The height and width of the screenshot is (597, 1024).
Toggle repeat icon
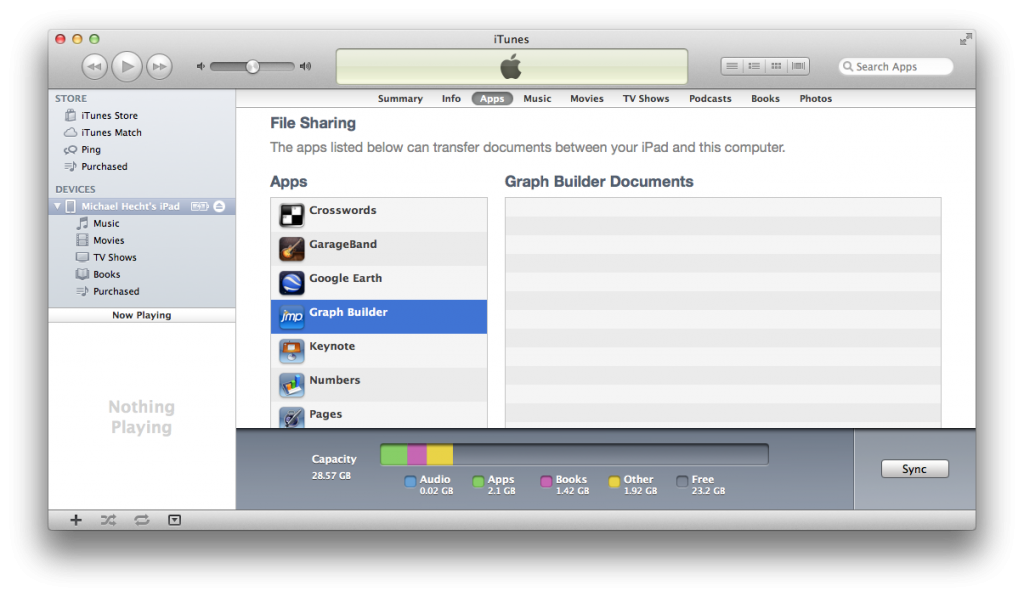tap(142, 520)
